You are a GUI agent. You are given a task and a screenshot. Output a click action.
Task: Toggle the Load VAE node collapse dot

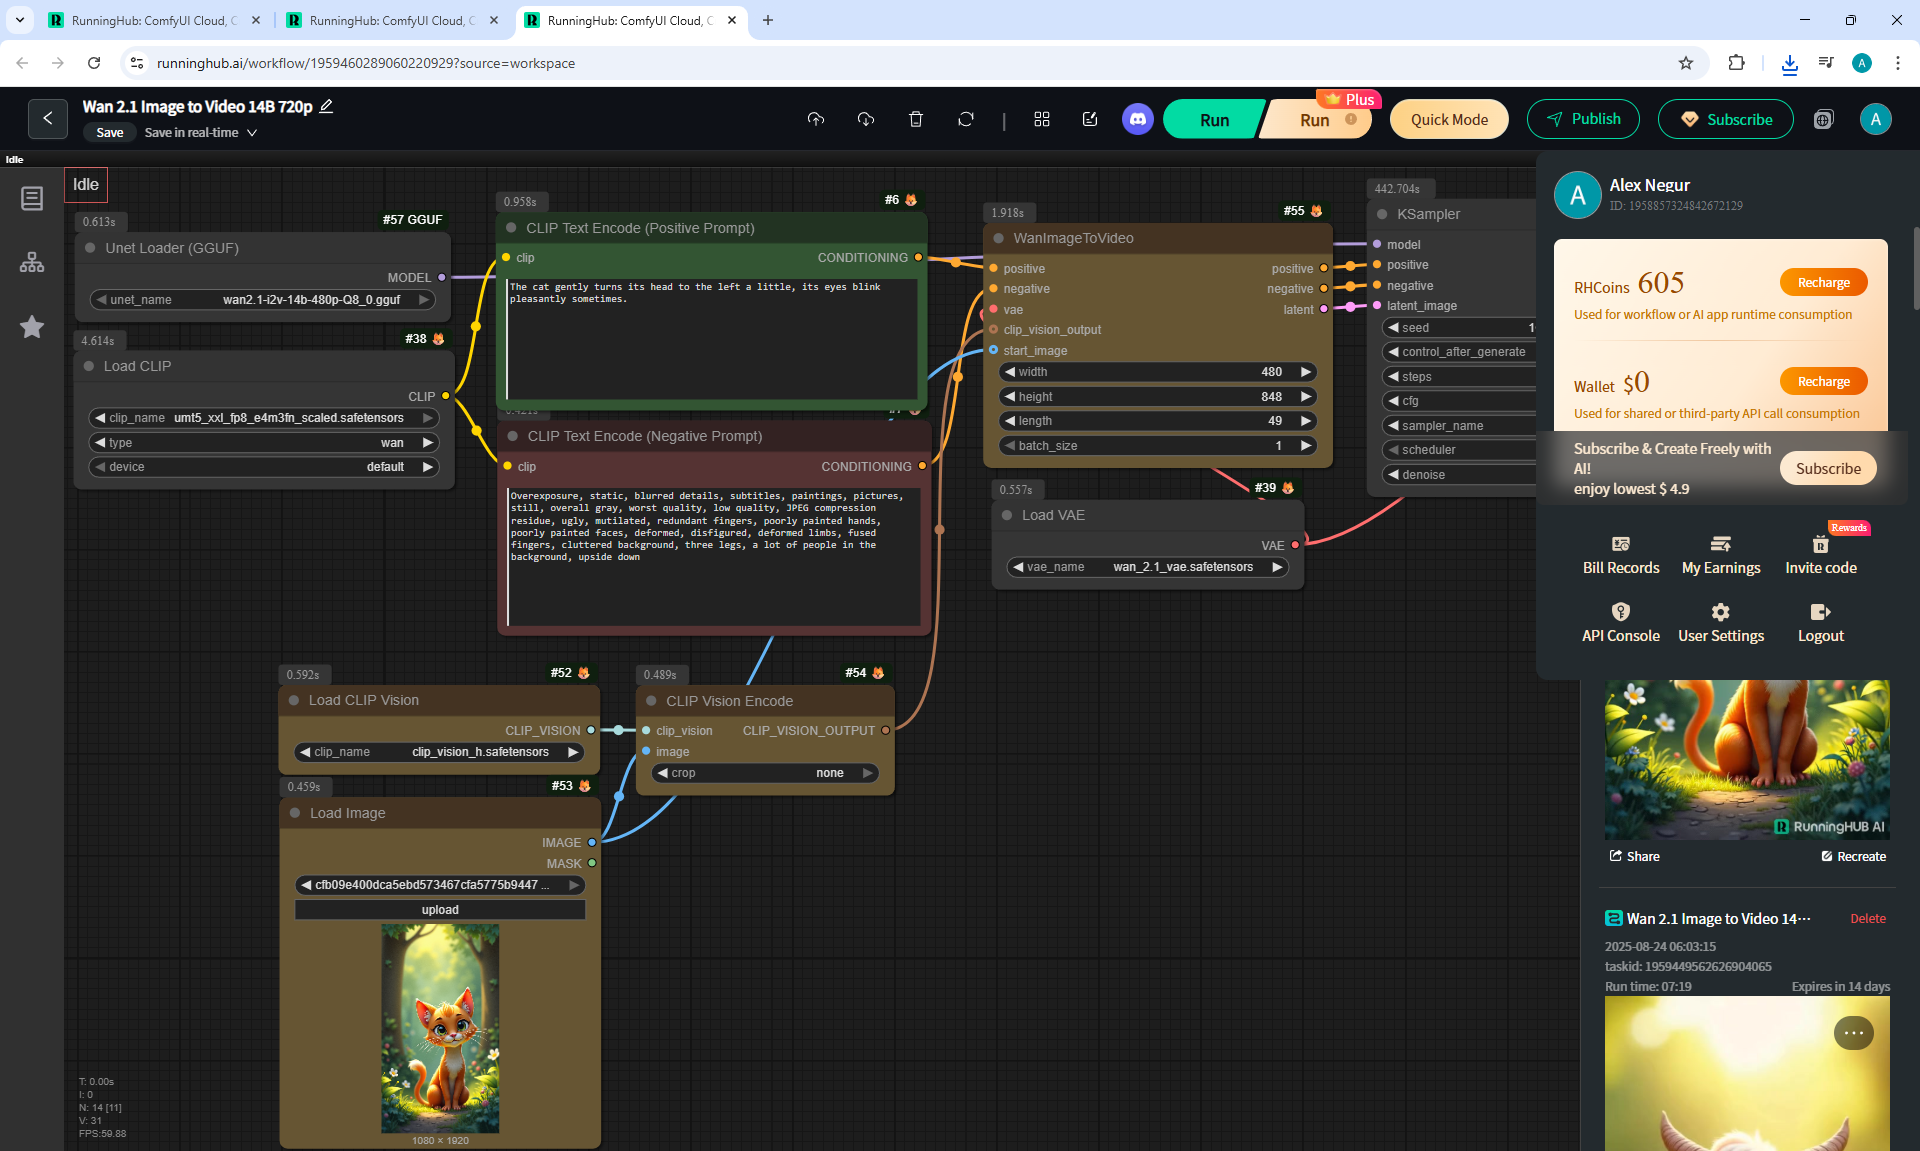(x=1007, y=515)
